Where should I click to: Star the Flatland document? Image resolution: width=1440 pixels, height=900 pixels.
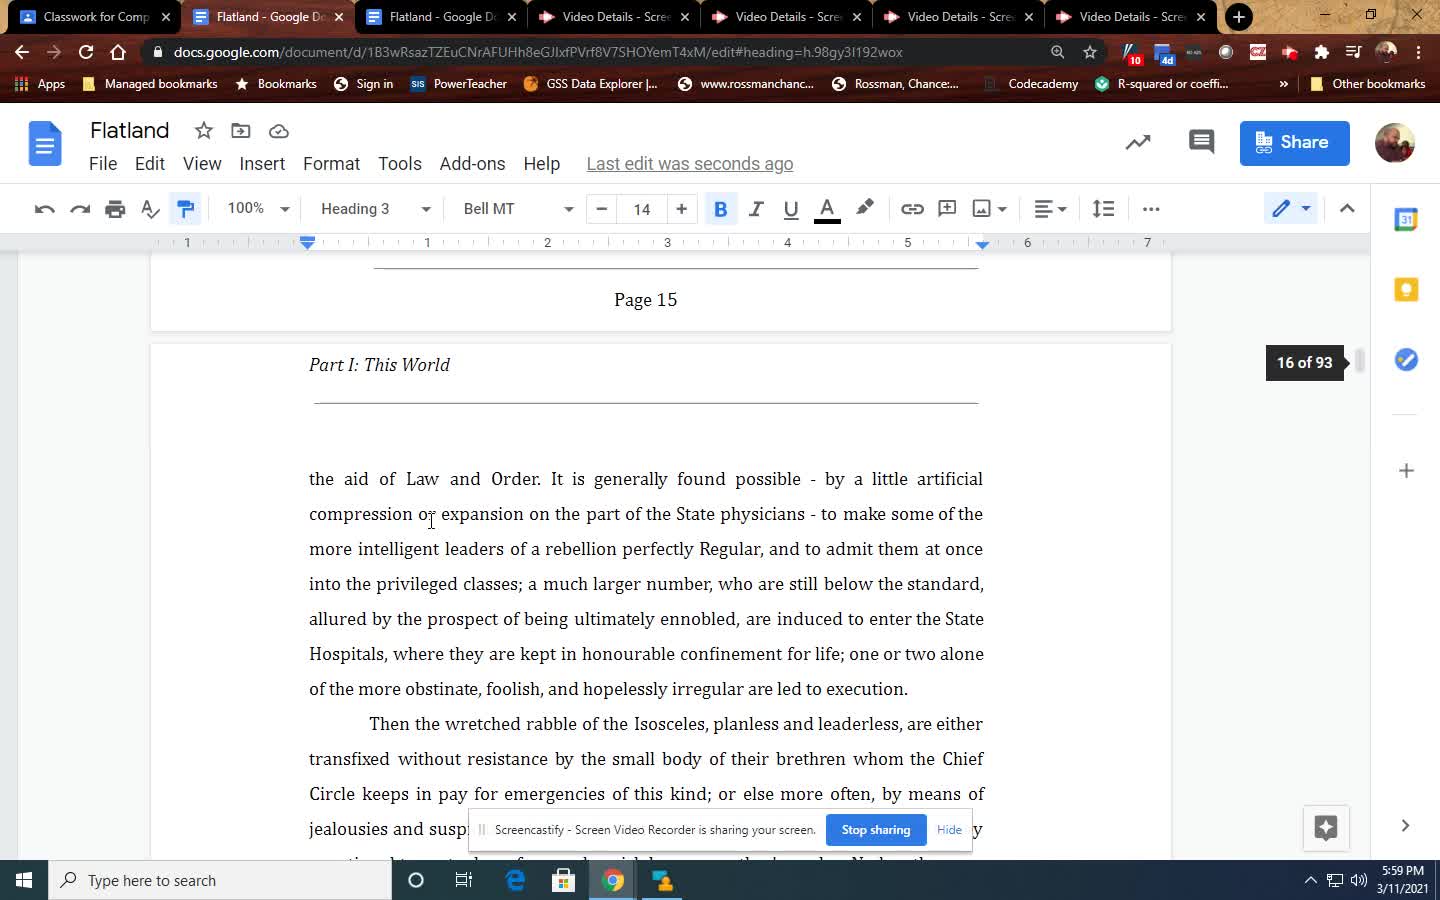[x=204, y=131]
